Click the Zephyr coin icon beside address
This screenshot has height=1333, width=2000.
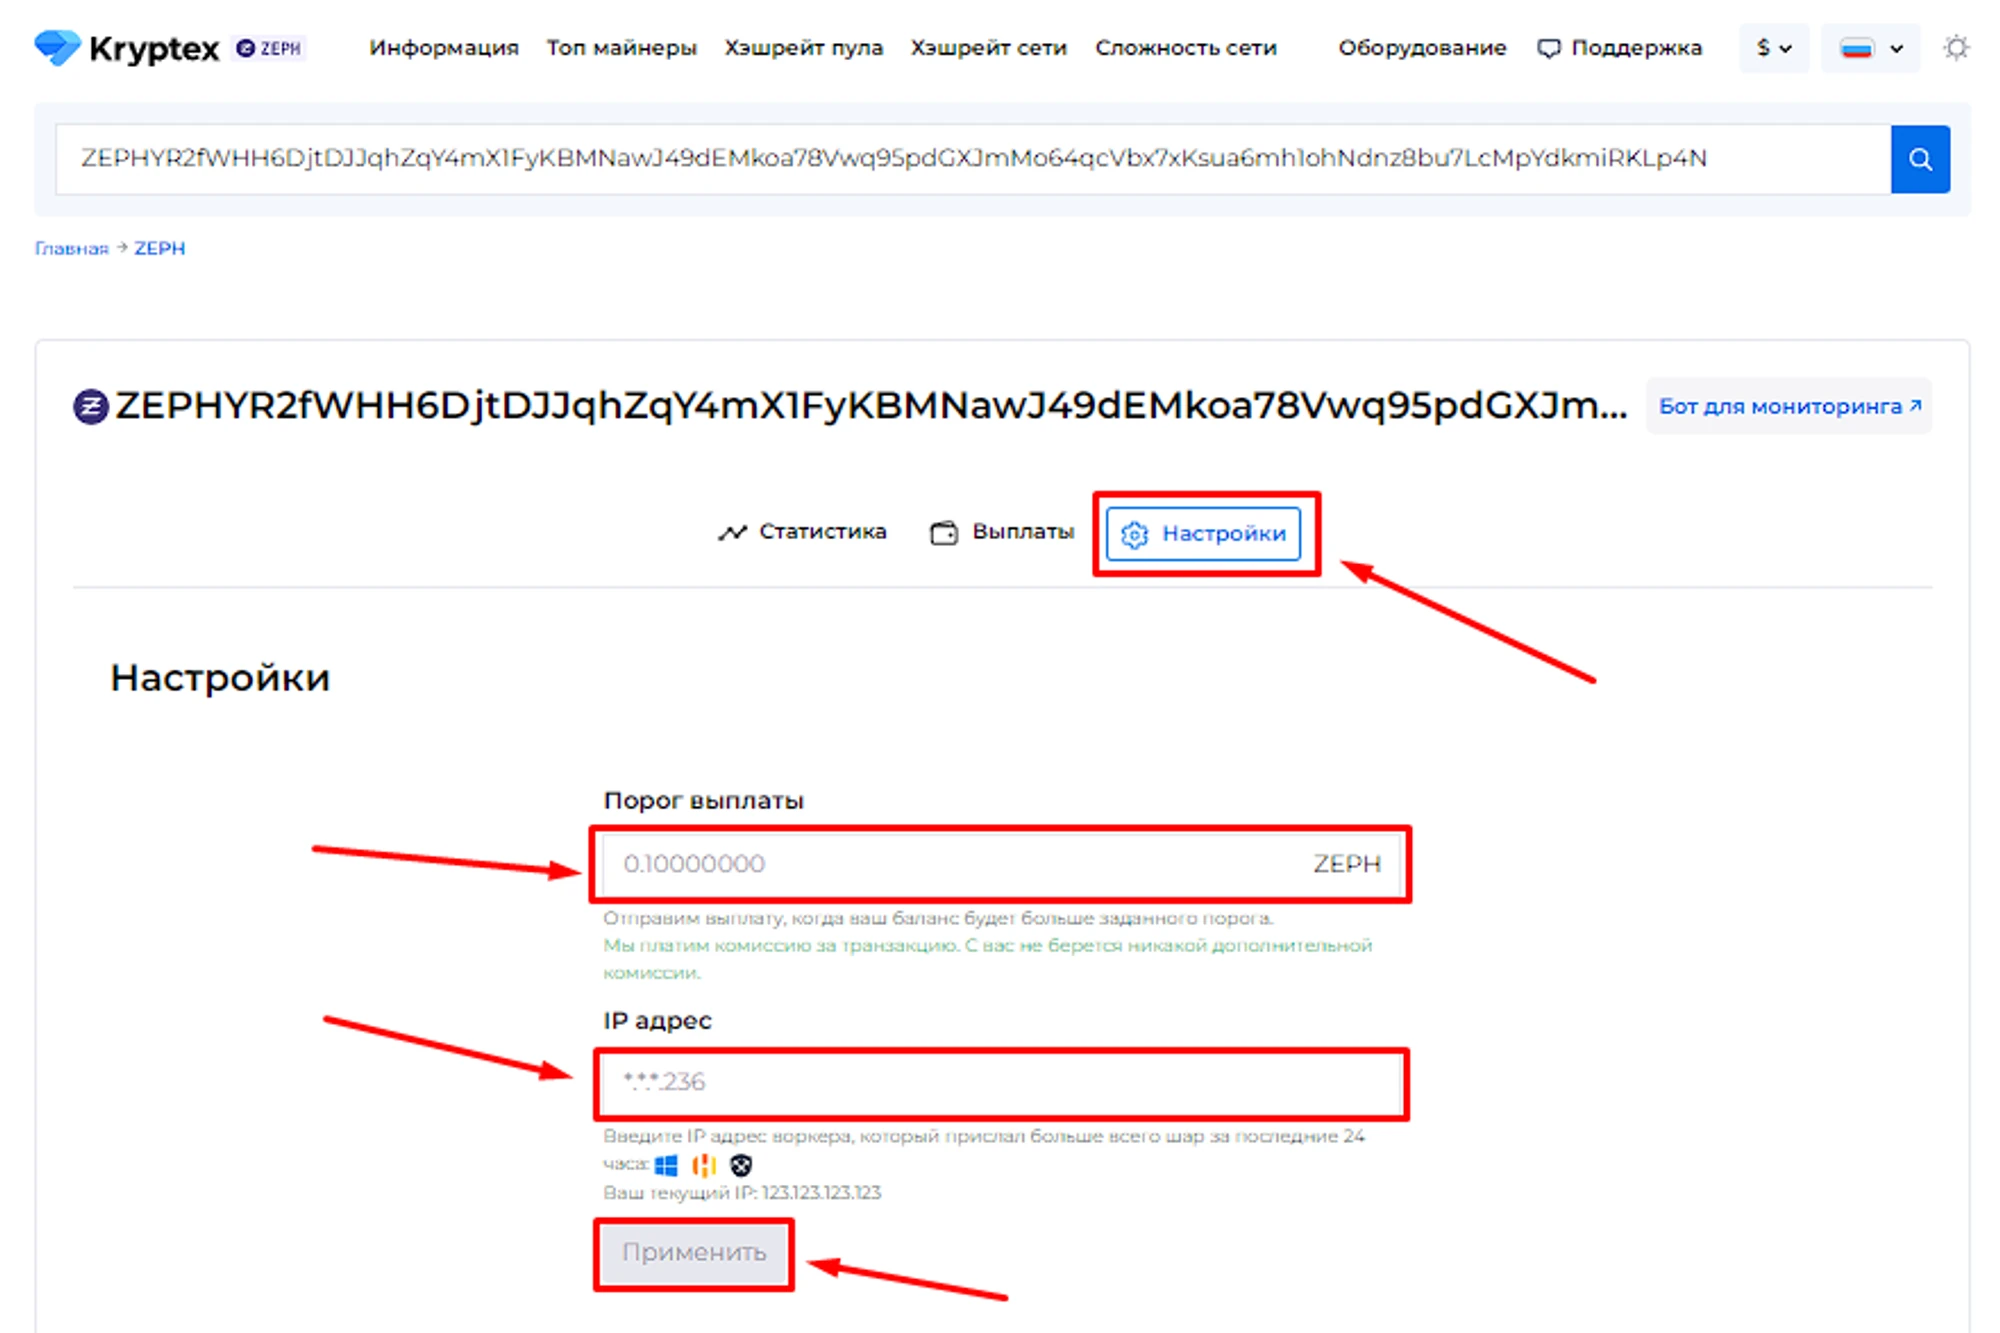(x=91, y=406)
